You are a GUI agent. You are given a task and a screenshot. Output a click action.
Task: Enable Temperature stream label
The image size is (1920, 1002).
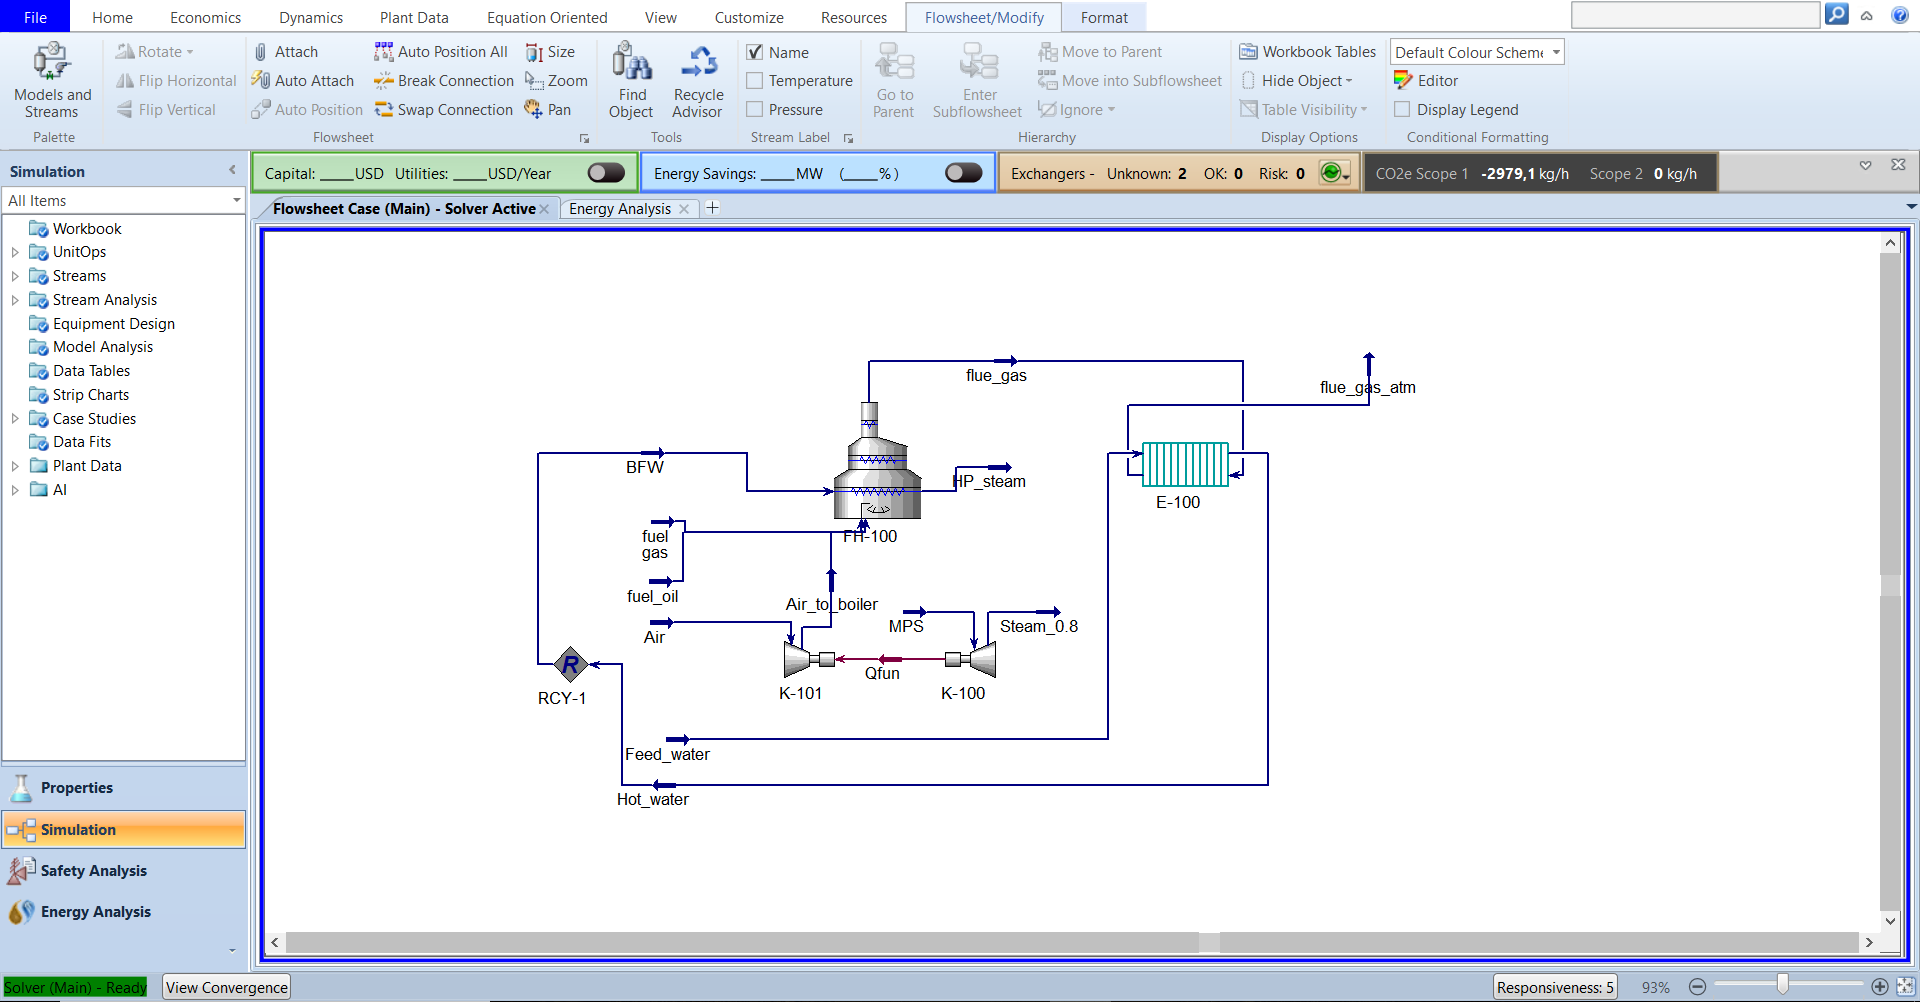click(755, 81)
